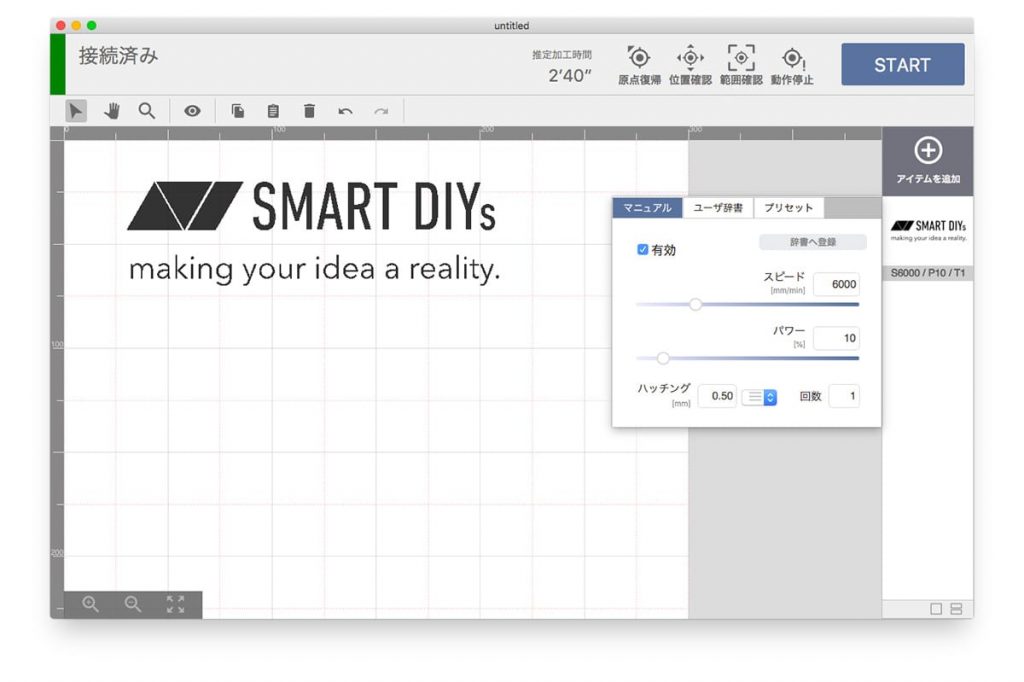Click the paste clipboard icon
The image size is (1024, 682).
(x=273, y=111)
